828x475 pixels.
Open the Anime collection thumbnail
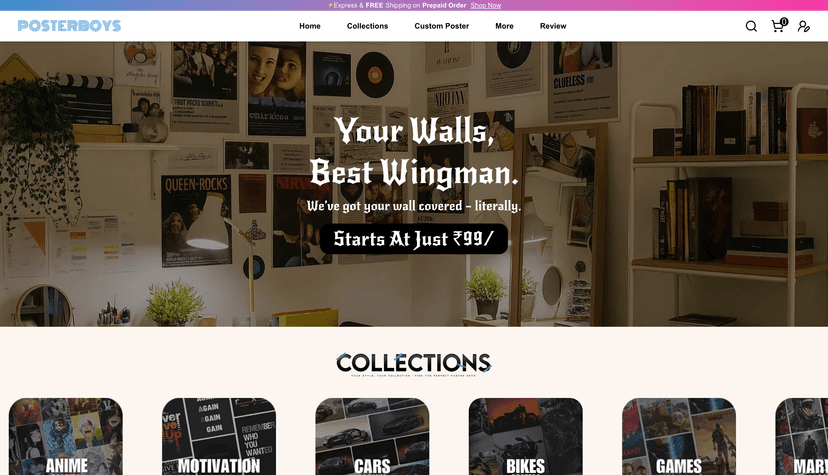pos(66,436)
